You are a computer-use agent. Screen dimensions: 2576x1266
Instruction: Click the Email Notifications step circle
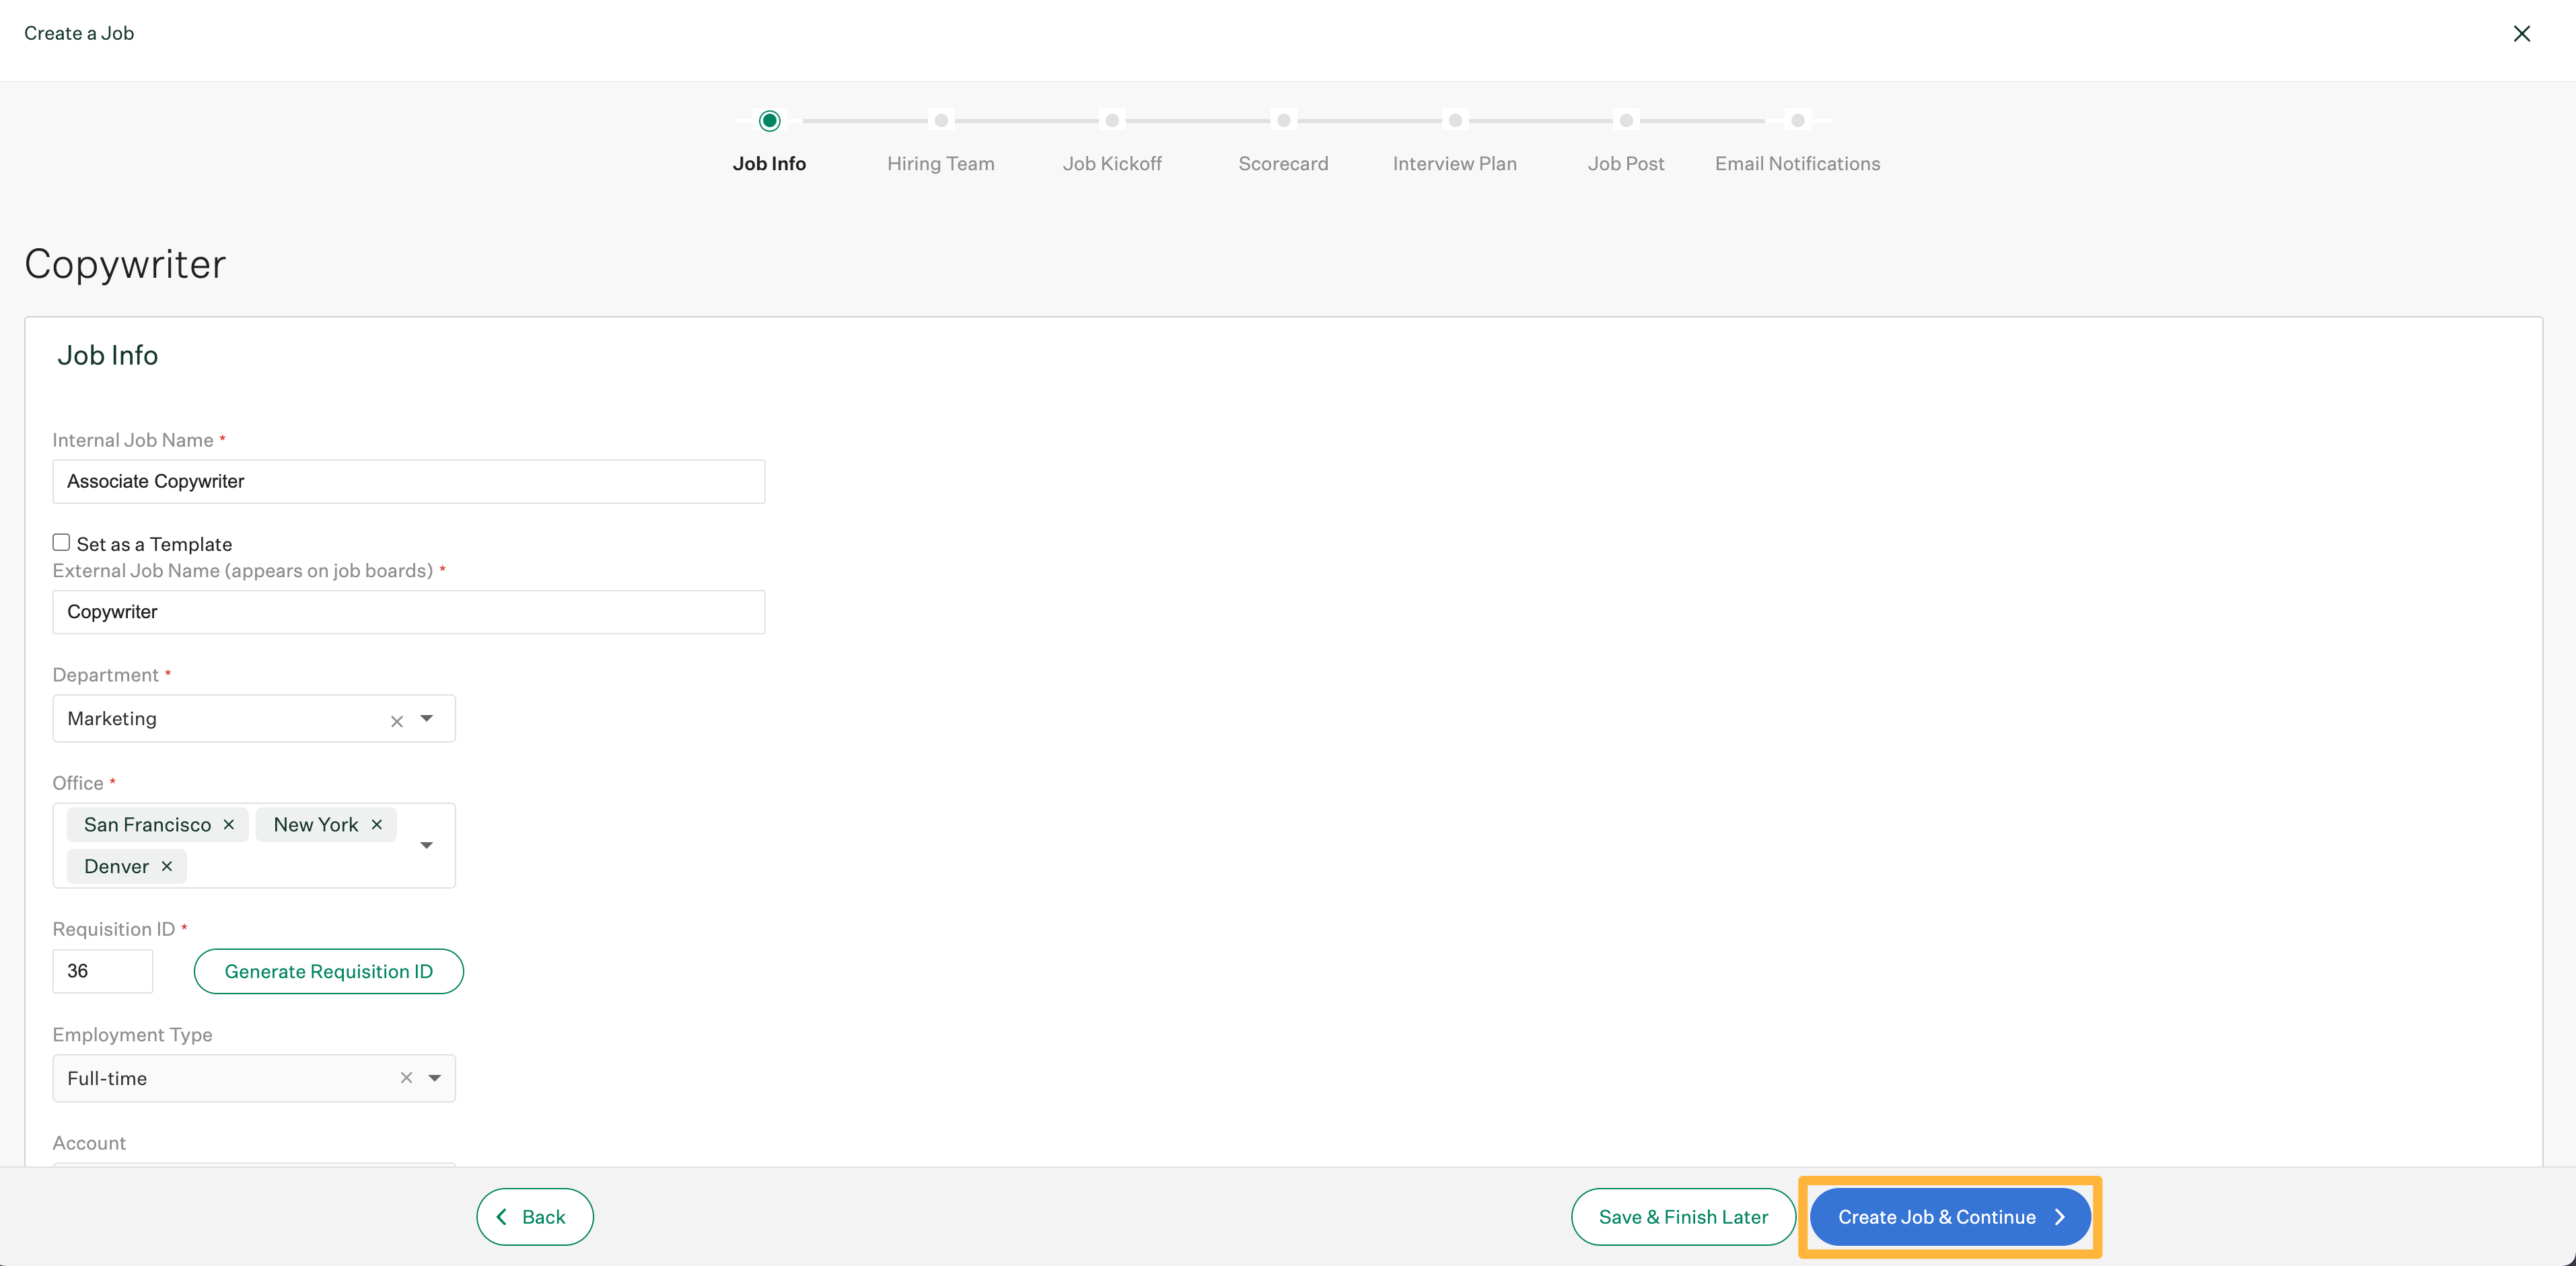tap(1797, 120)
